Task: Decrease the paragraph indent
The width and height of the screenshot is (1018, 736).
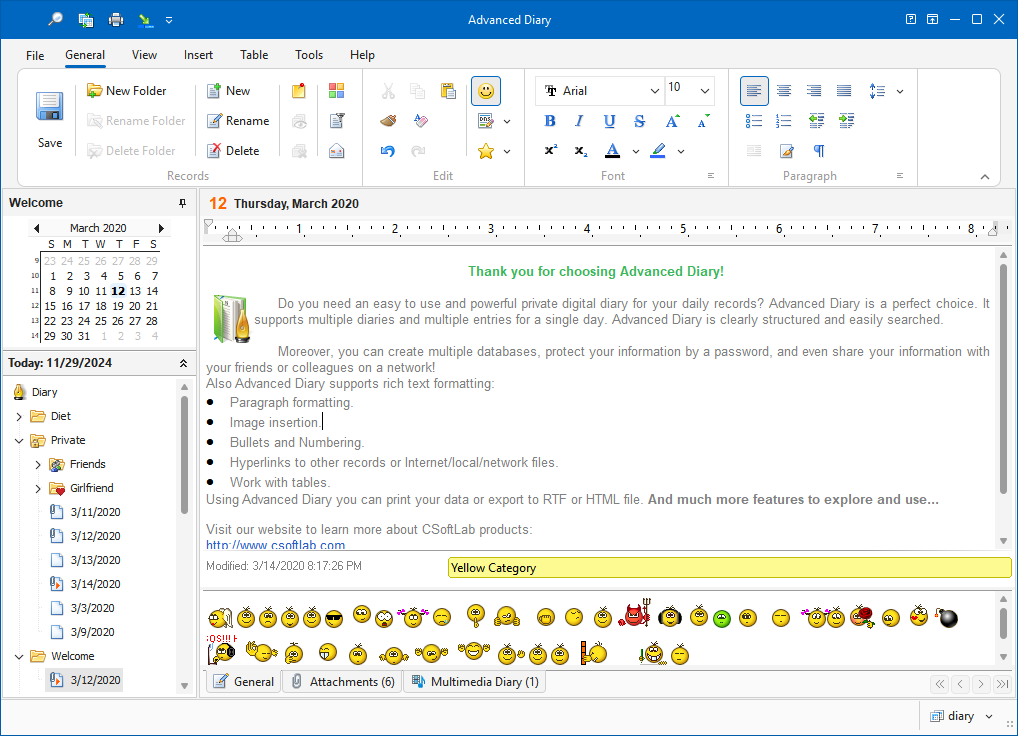Action: click(816, 121)
